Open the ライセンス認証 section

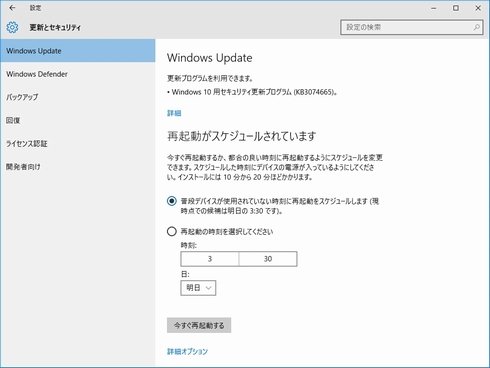coord(77,143)
